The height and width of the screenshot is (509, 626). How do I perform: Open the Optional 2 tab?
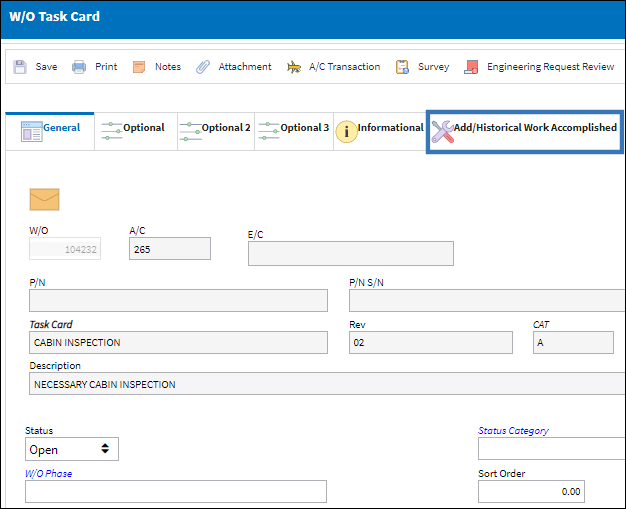(x=216, y=131)
